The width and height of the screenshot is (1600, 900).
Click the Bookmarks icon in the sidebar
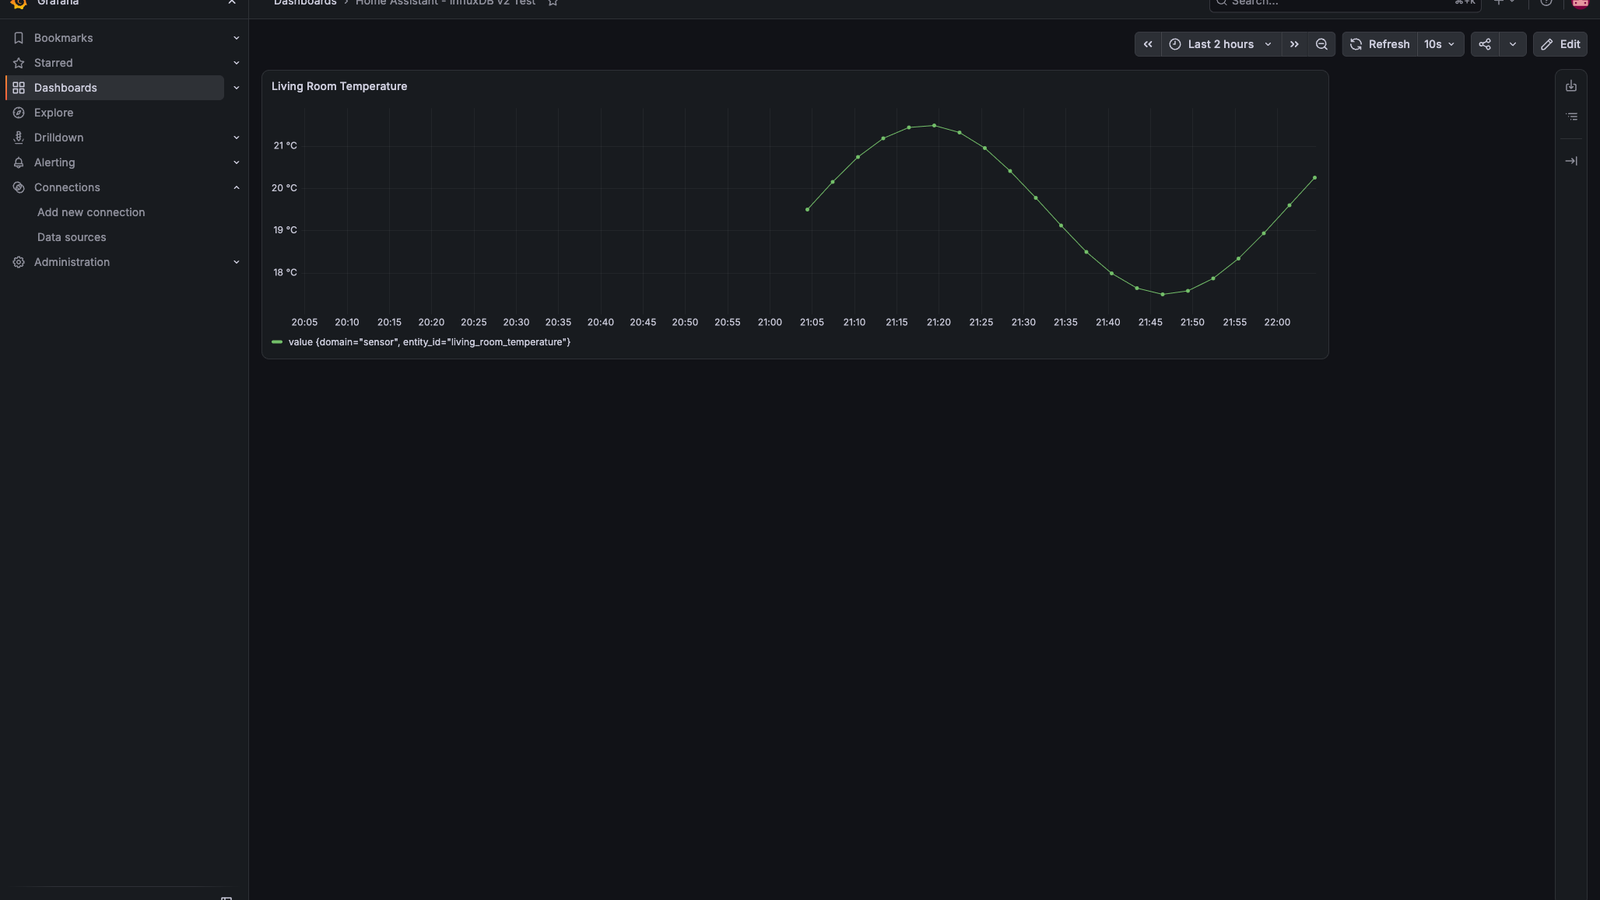(x=18, y=38)
